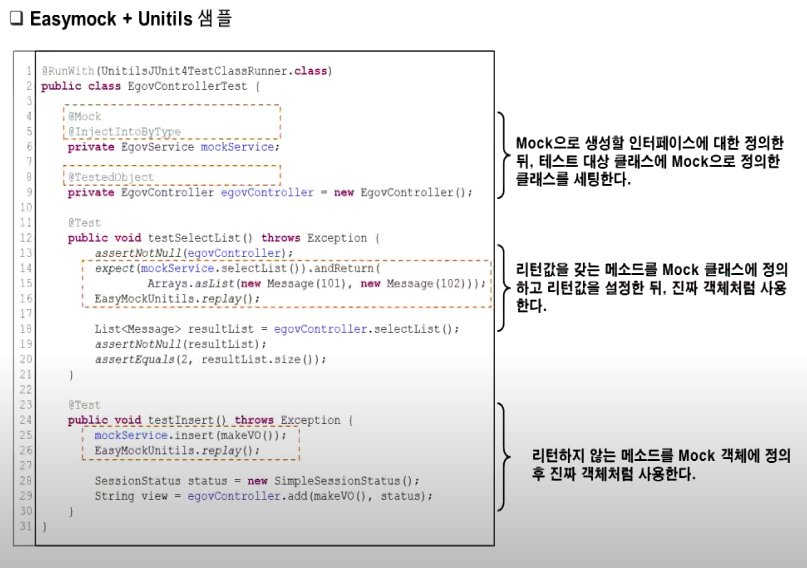Image resolution: width=807 pixels, height=568 pixels.
Task: Click line number 12 in the gutter
Action: click(26, 238)
